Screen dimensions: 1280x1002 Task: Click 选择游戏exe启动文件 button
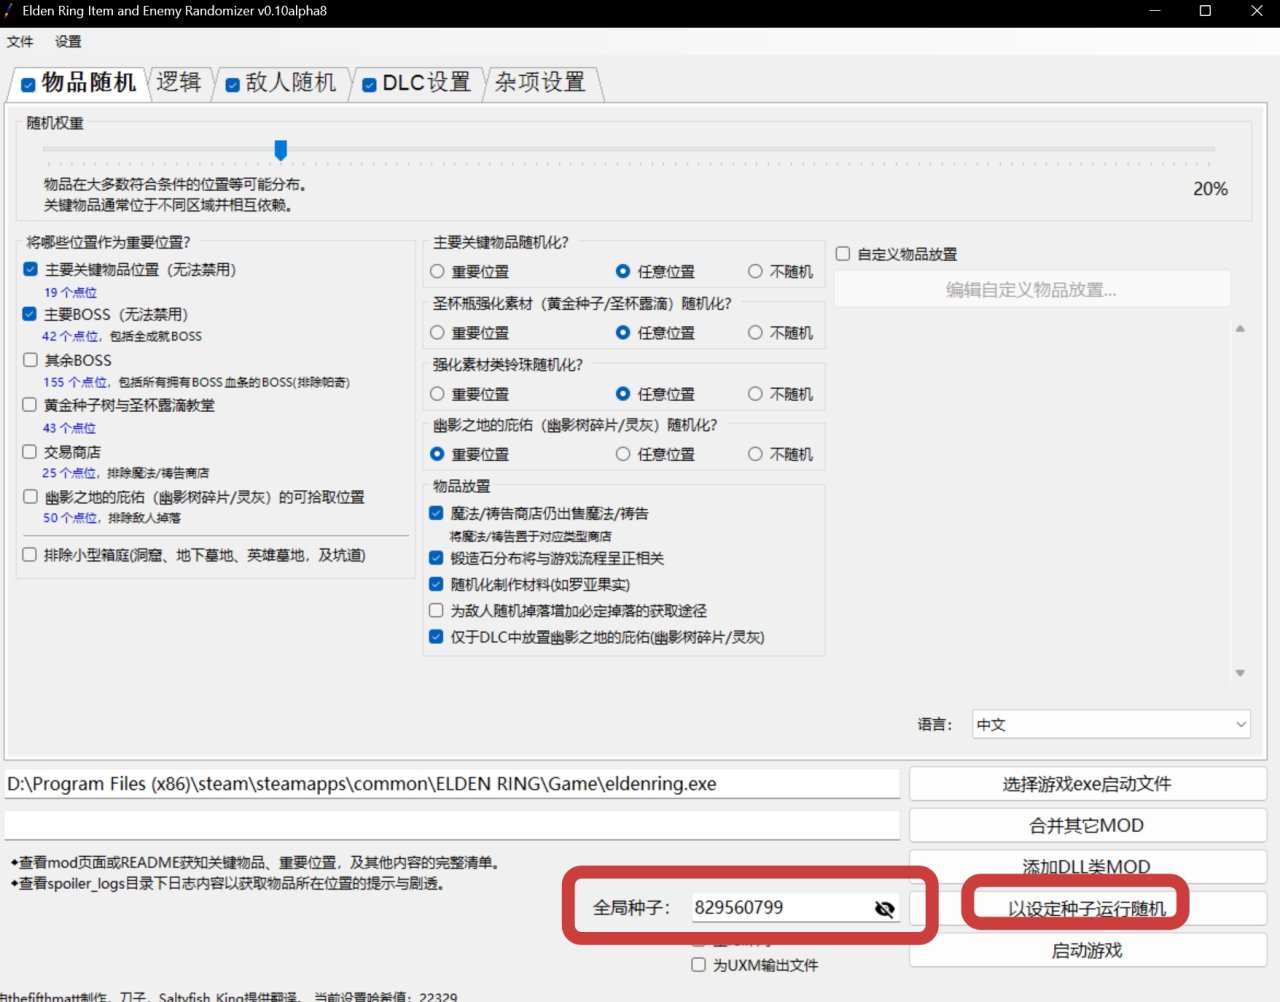(1087, 784)
